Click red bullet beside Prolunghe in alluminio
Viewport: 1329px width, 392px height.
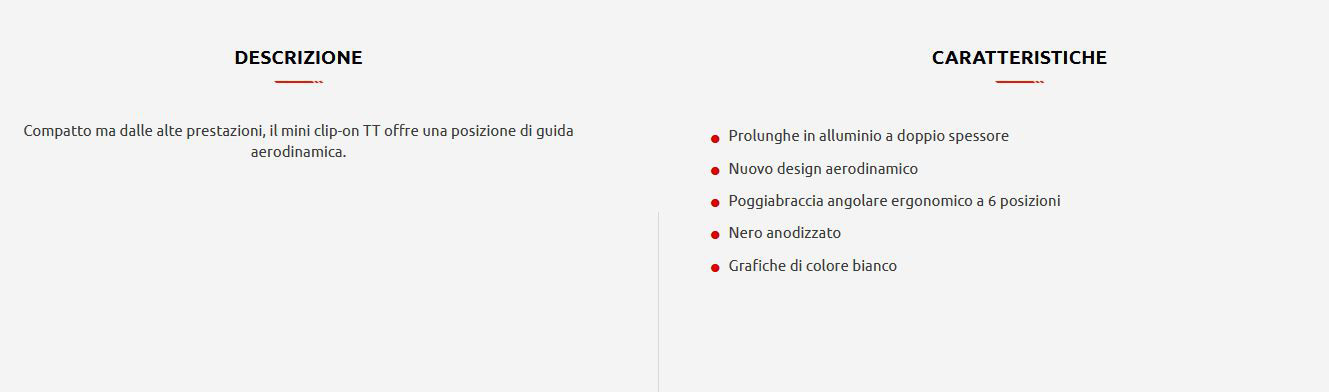pyautogui.click(x=715, y=138)
